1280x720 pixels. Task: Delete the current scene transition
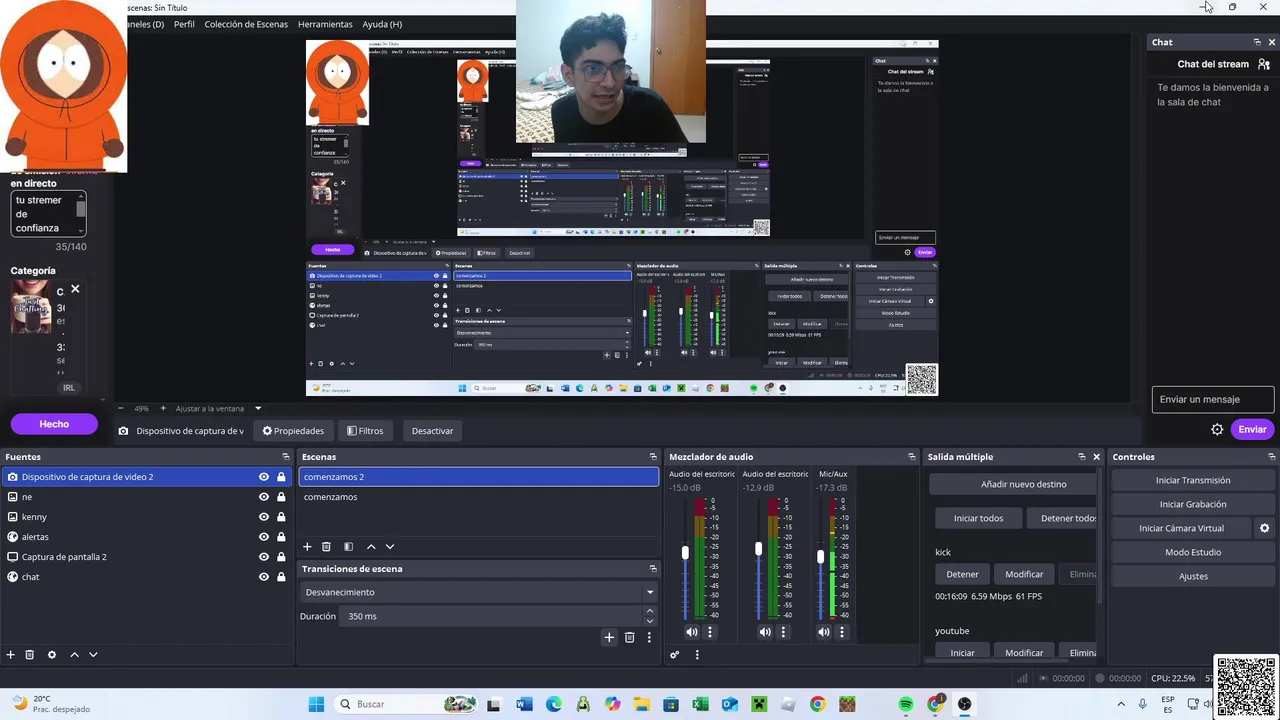point(629,637)
